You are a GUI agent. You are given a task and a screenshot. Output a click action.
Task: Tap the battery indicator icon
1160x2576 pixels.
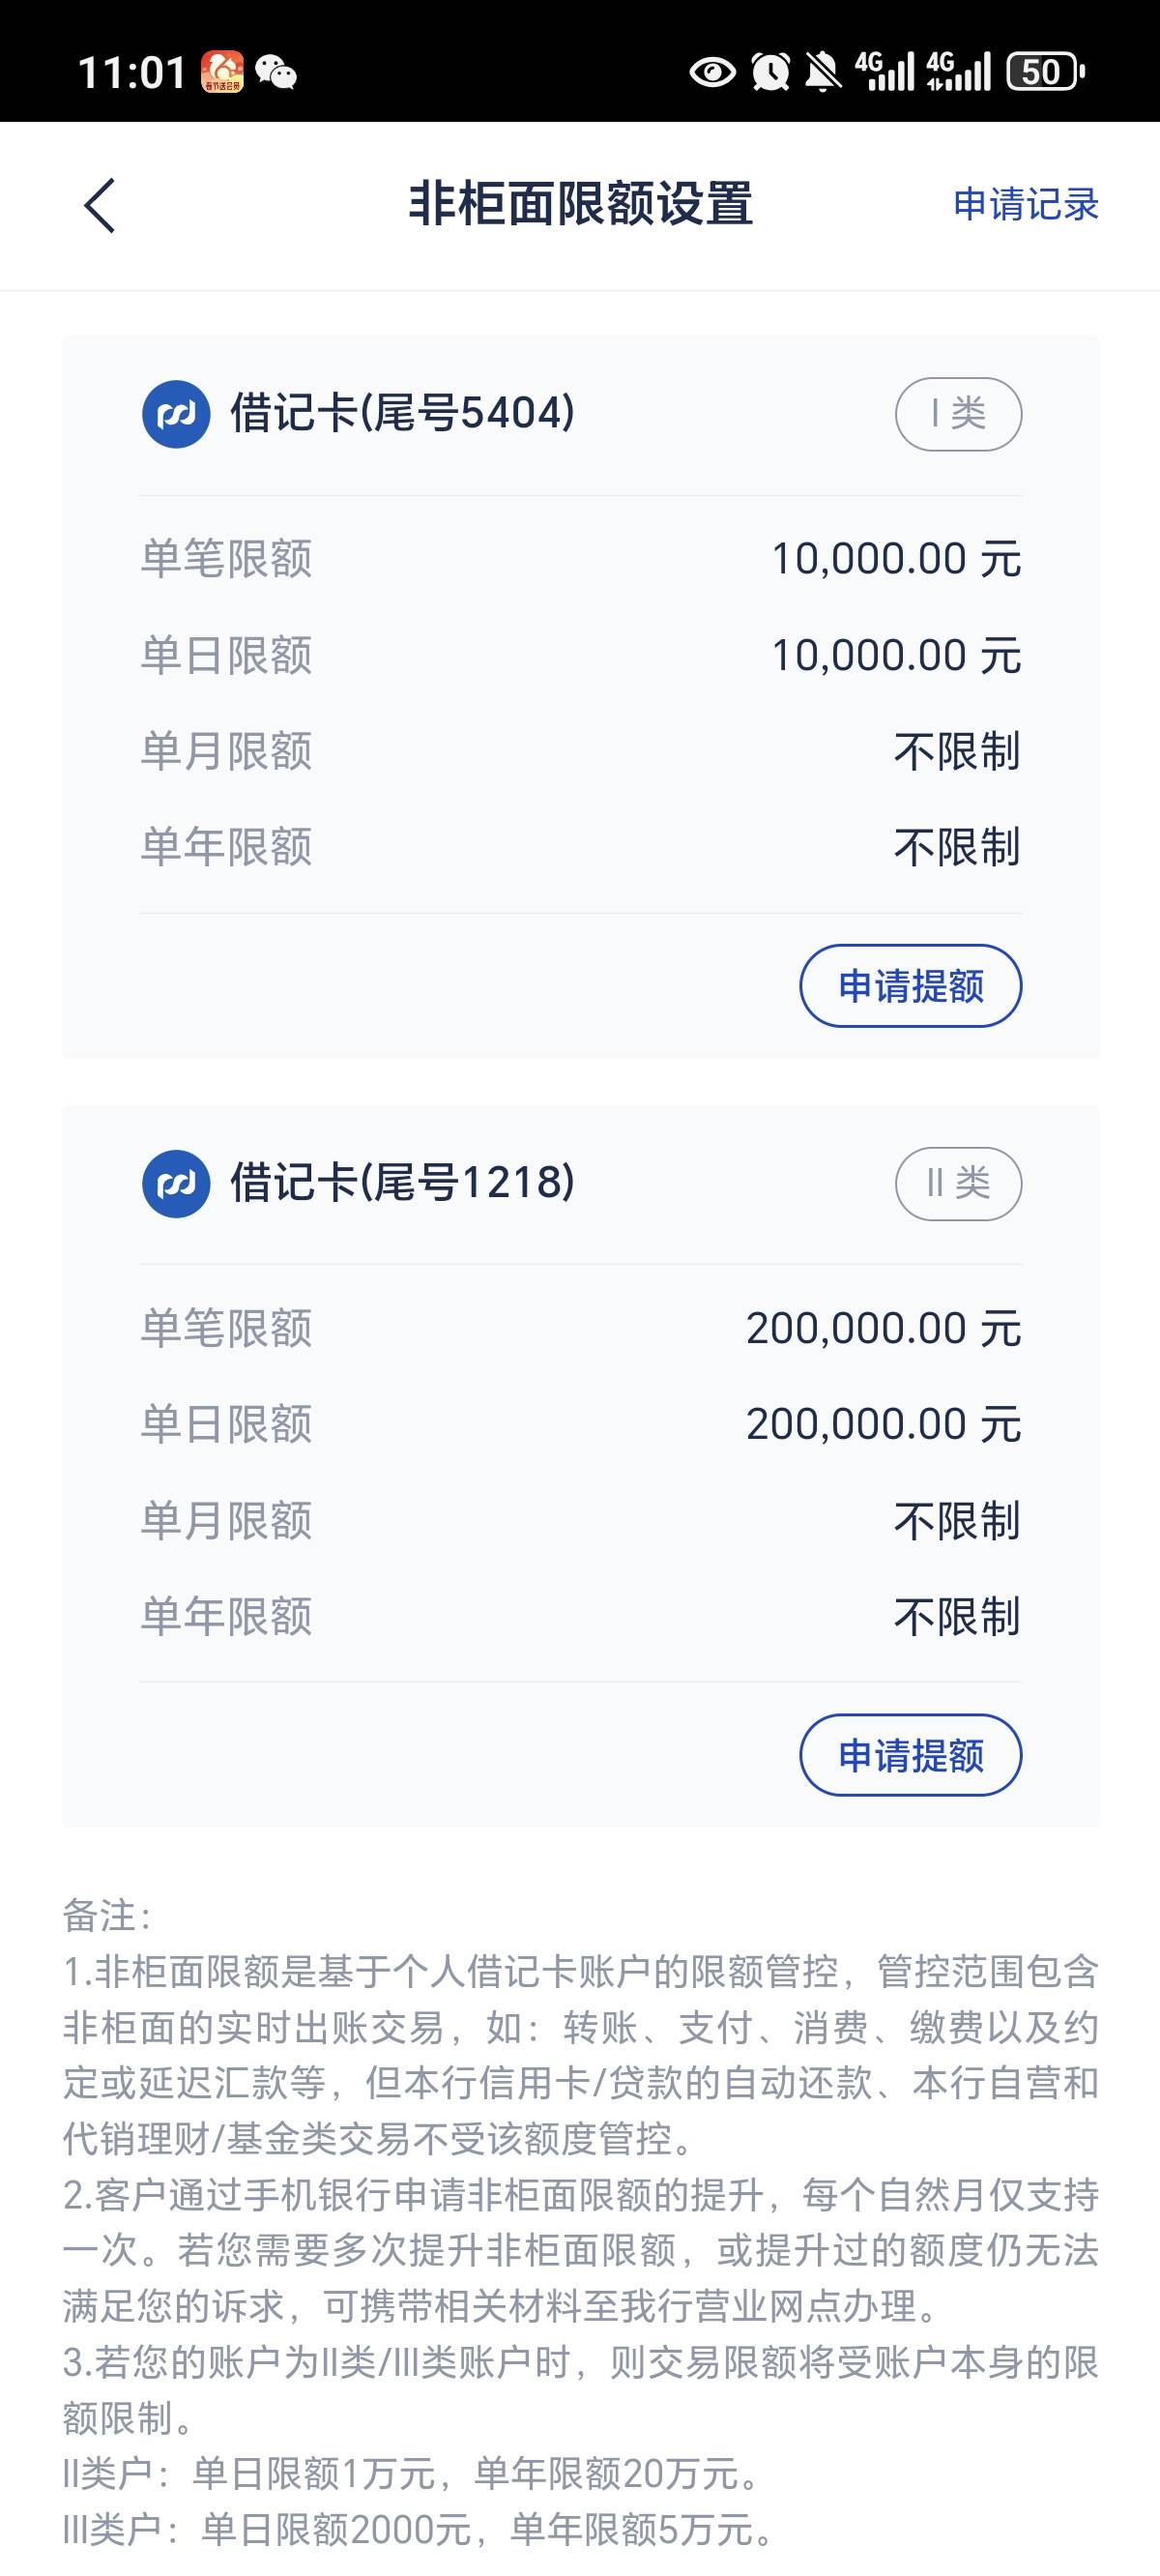click(x=1045, y=72)
